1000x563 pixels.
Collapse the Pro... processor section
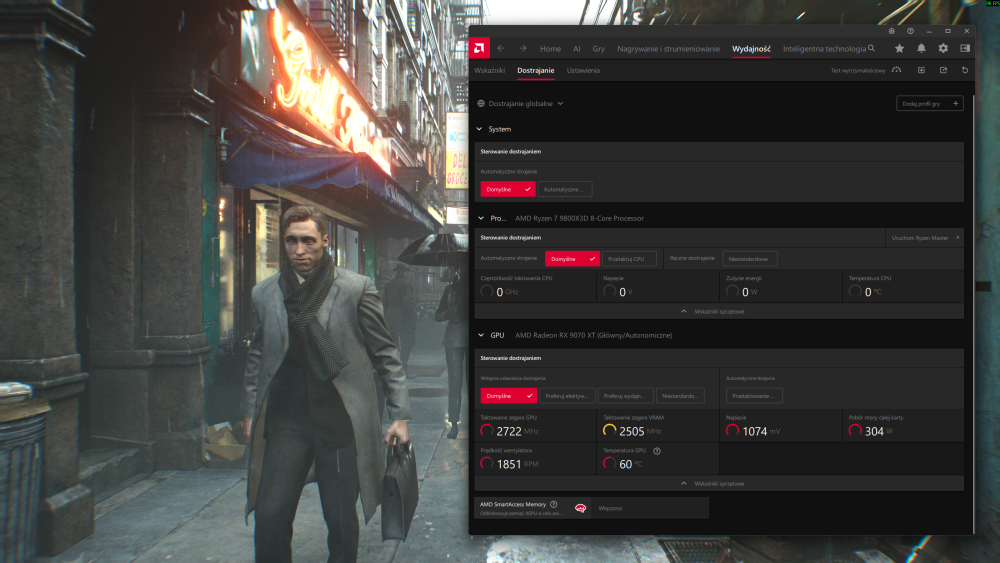[x=481, y=218]
